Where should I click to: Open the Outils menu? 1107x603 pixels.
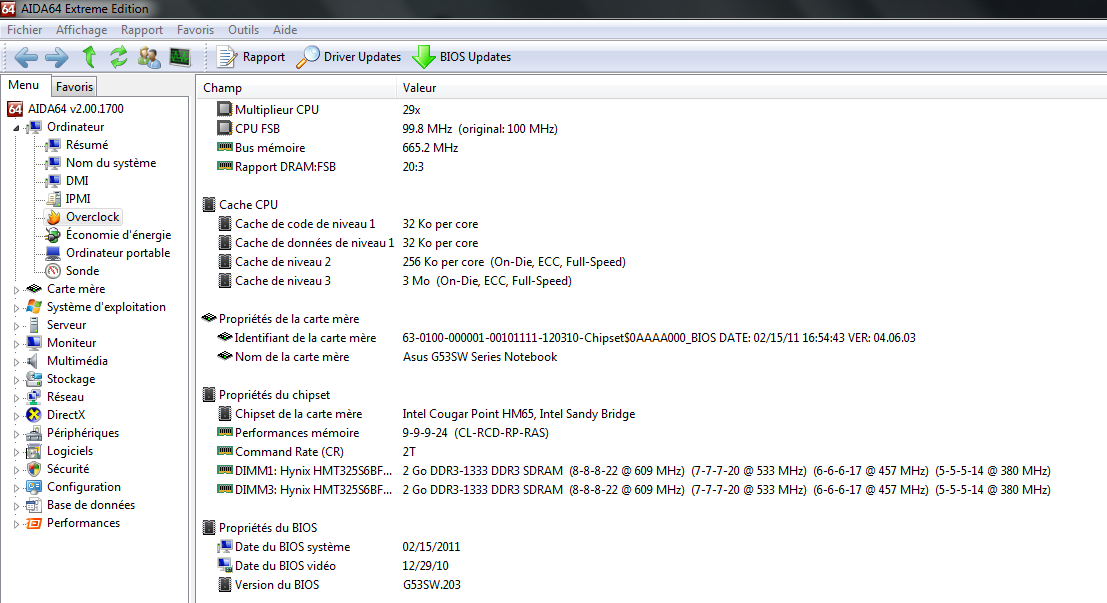pos(243,30)
